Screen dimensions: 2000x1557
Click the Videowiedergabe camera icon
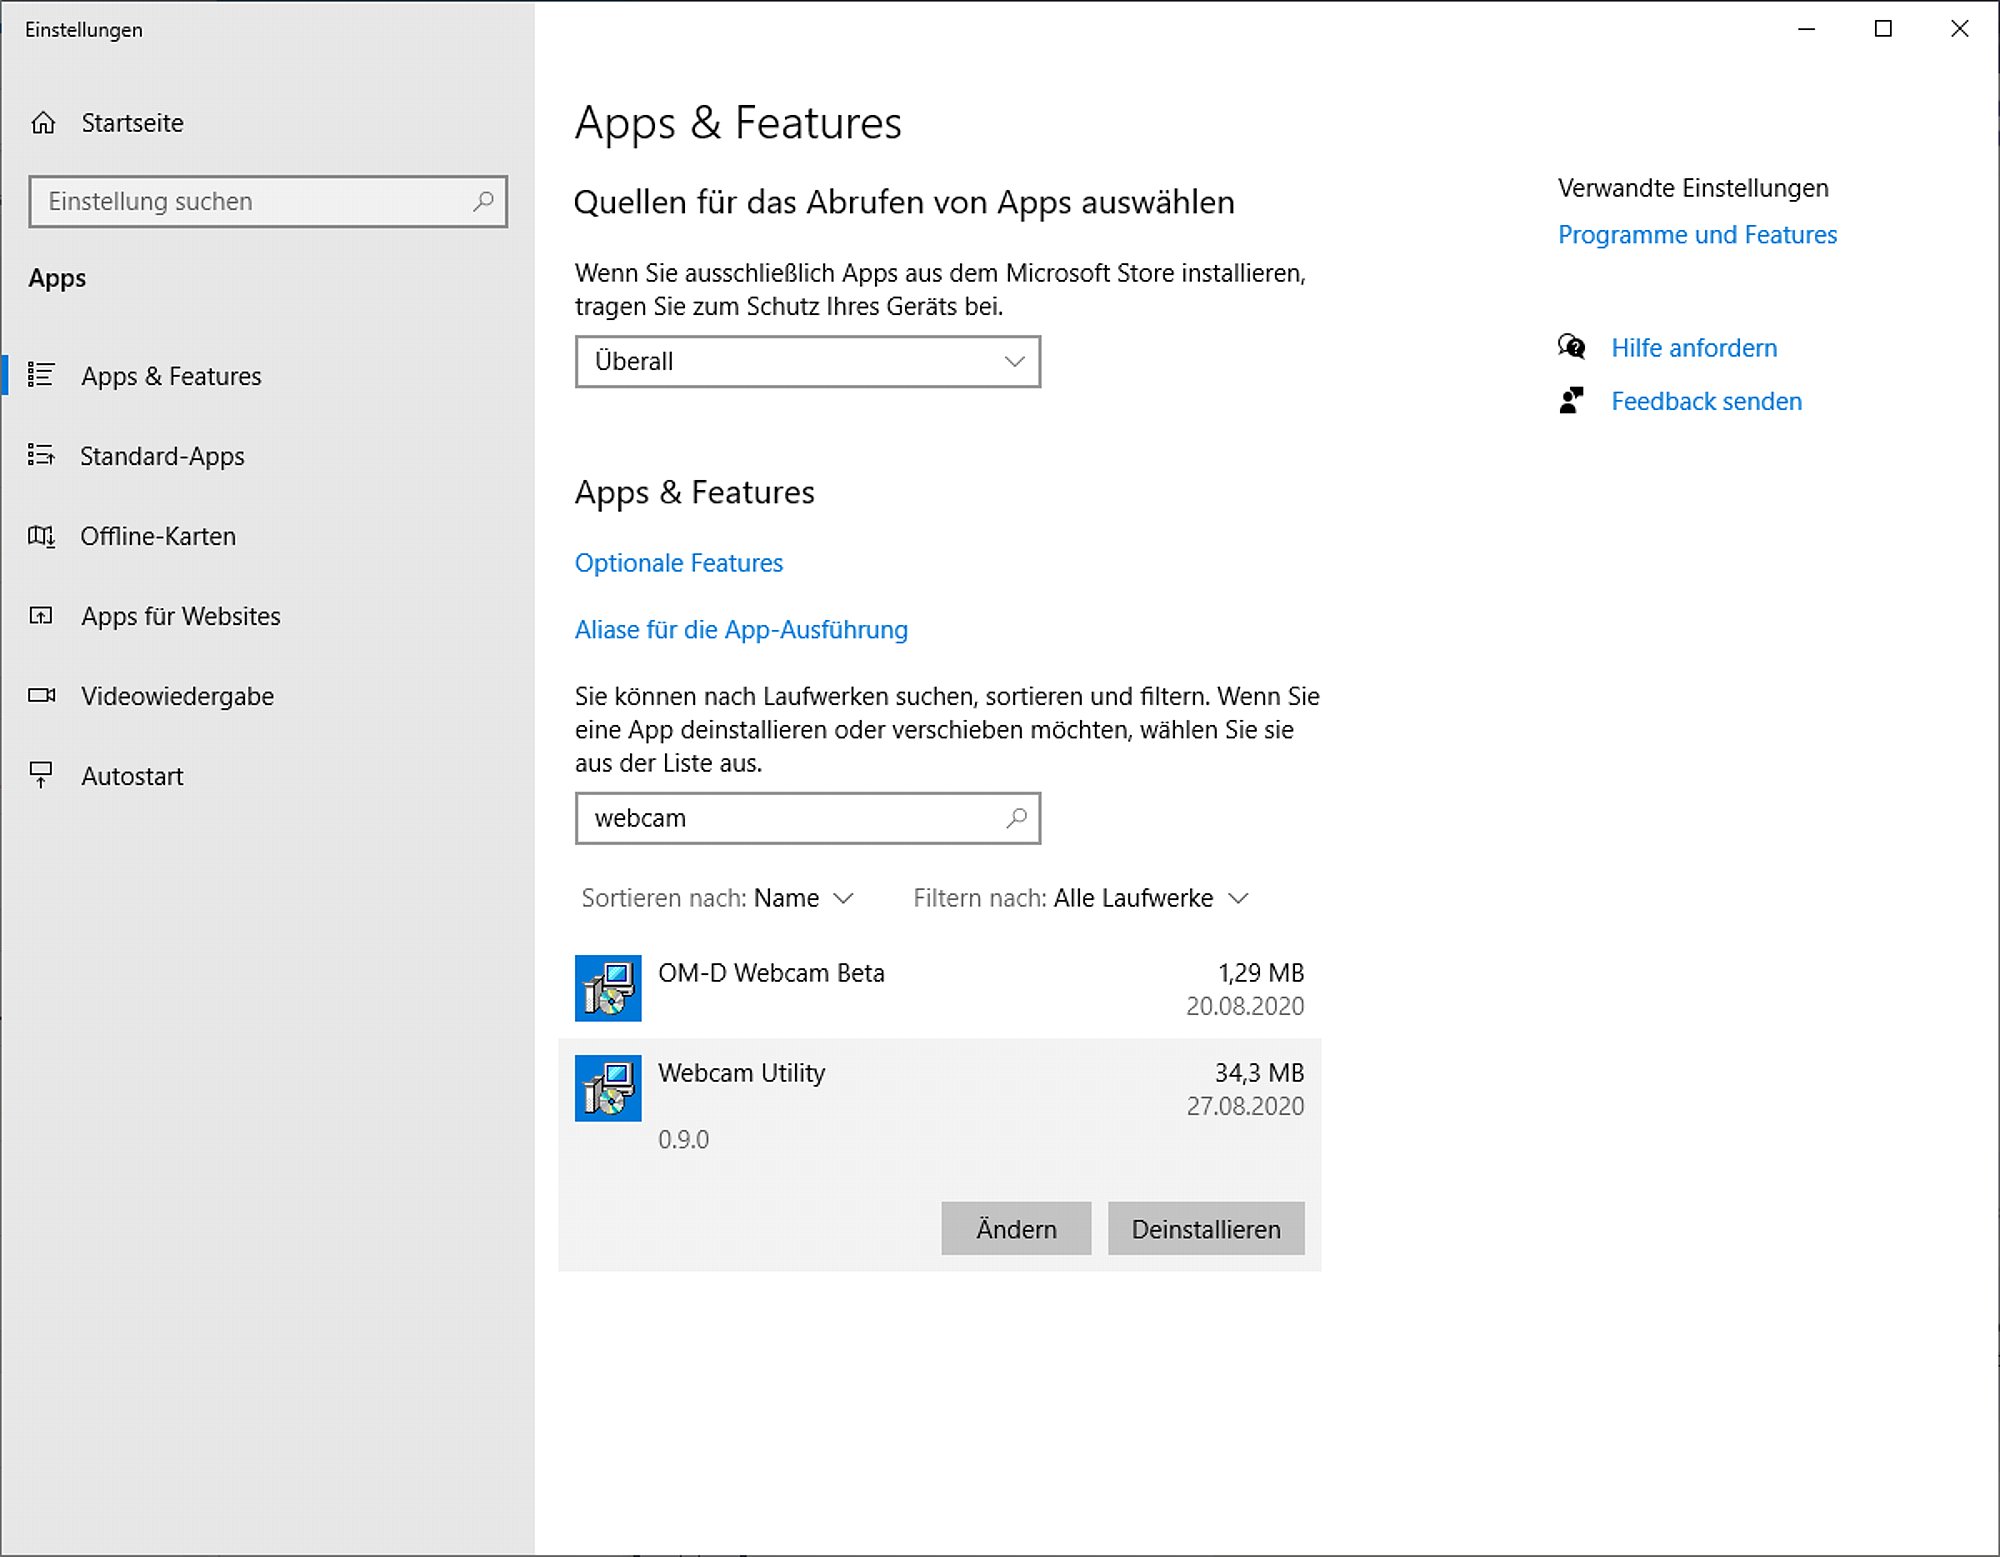pyautogui.click(x=41, y=695)
